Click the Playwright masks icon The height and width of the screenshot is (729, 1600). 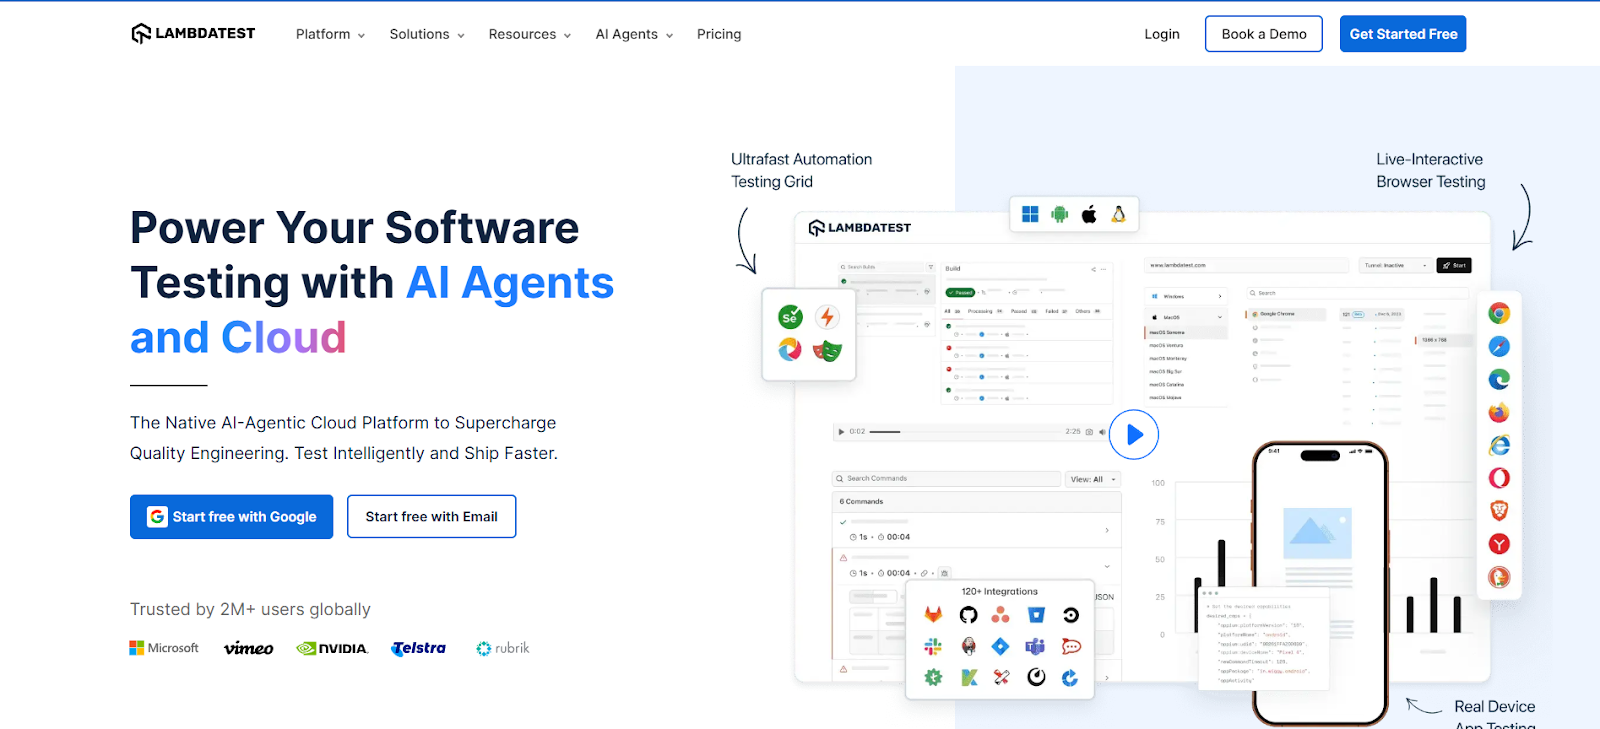pos(827,350)
